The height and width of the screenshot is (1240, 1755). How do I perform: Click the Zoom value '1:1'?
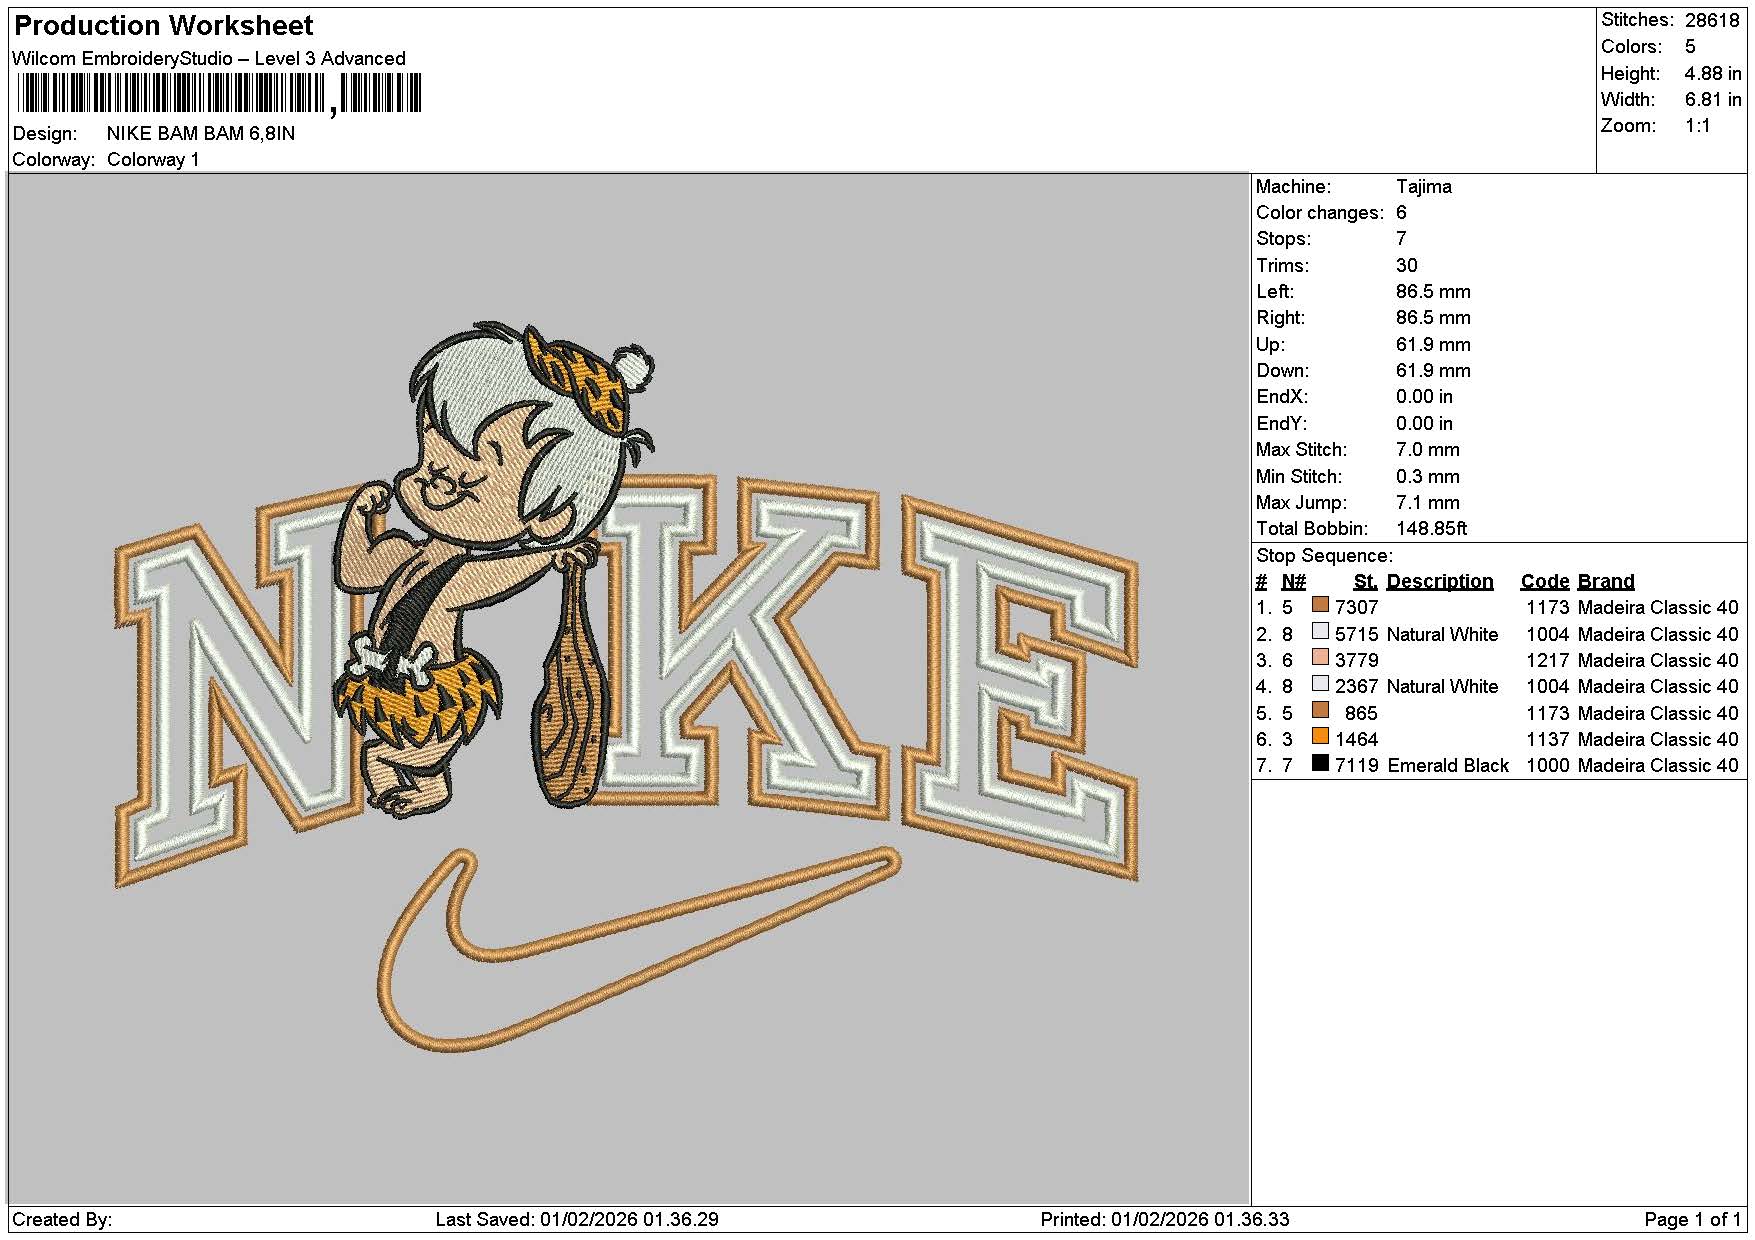point(1697,125)
